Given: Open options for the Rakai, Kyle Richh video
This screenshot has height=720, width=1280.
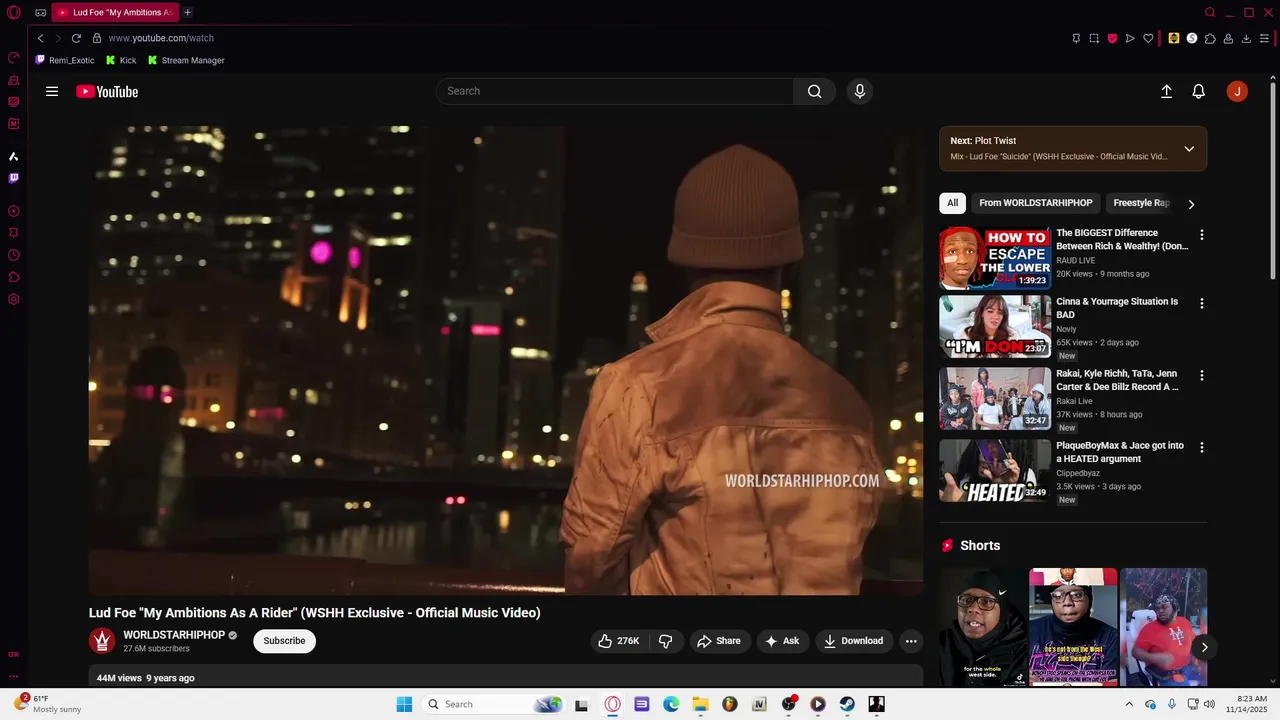Looking at the screenshot, I should [x=1202, y=375].
